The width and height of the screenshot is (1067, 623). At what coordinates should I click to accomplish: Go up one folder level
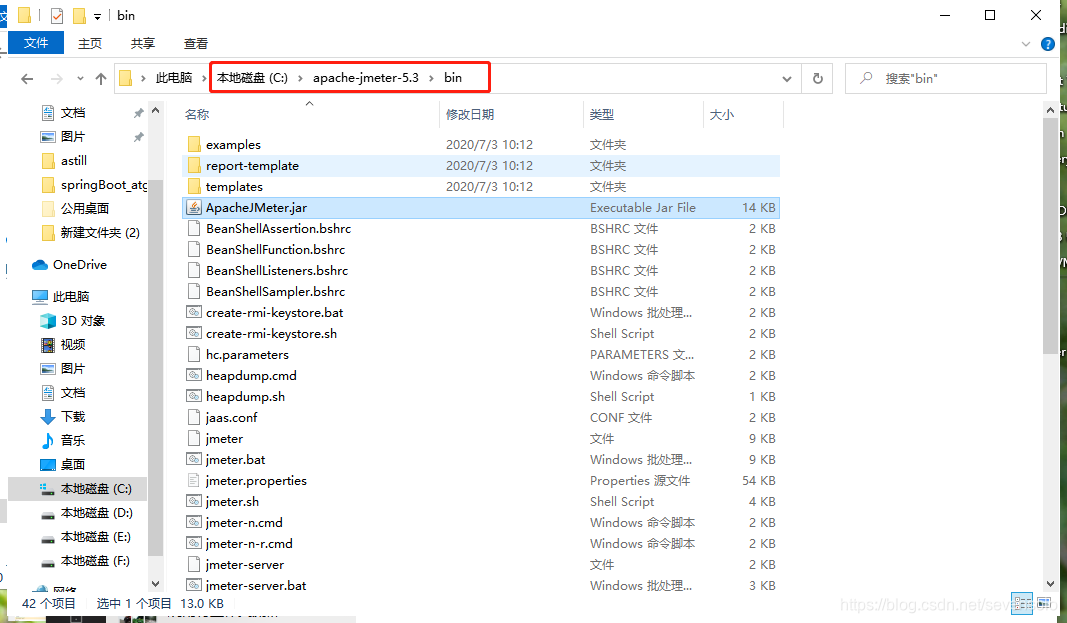pyautogui.click(x=101, y=79)
